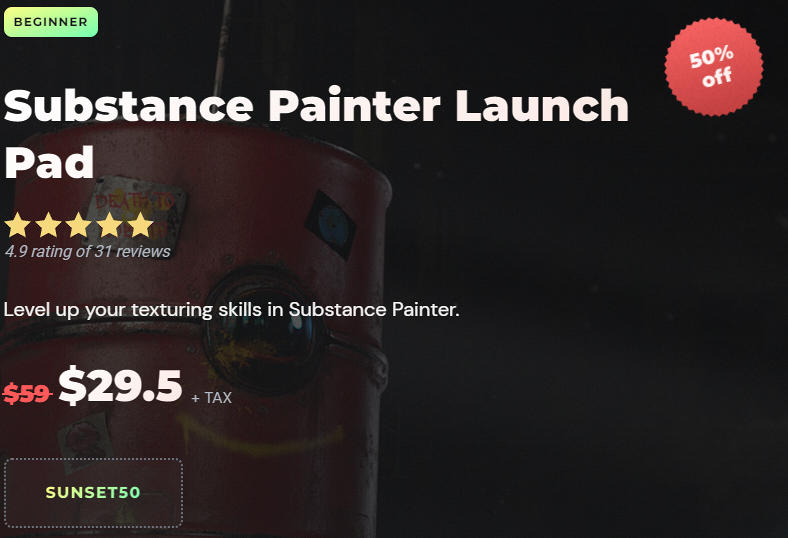Click the texturing skills description text
The width and height of the screenshot is (788, 538).
click(232, 309)
